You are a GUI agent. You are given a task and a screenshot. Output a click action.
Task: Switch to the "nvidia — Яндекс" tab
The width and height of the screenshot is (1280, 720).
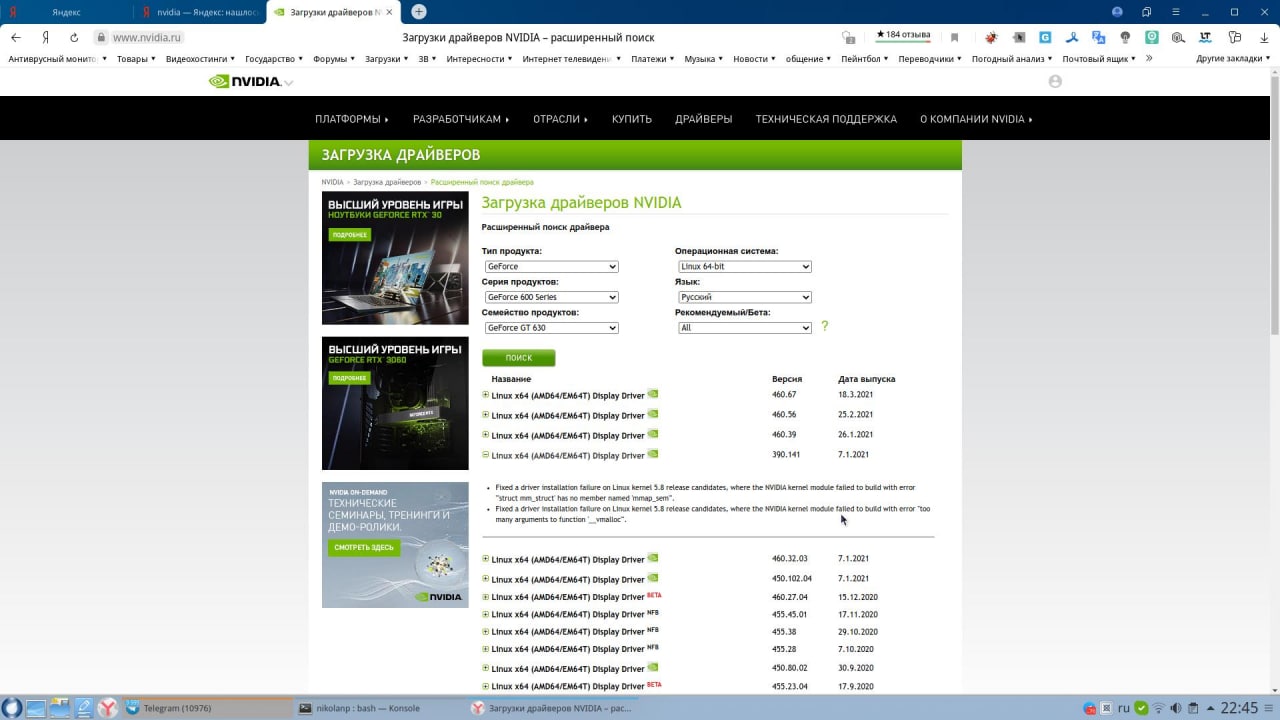[x=200, y=12]
